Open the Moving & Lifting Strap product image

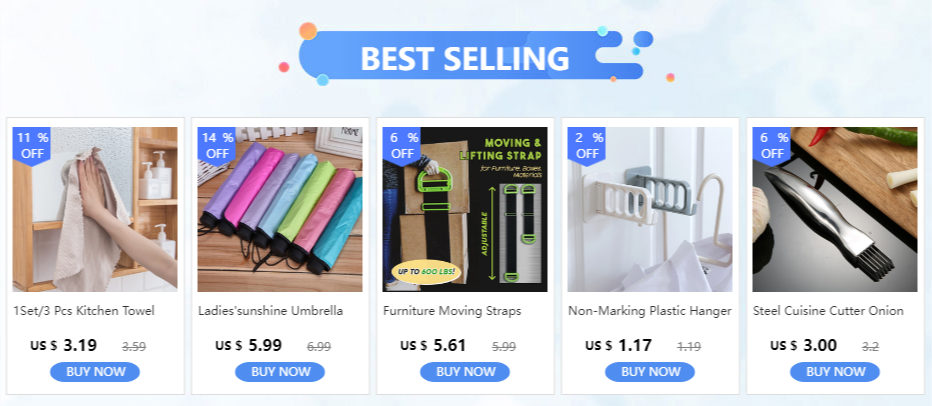pos(465,209)
